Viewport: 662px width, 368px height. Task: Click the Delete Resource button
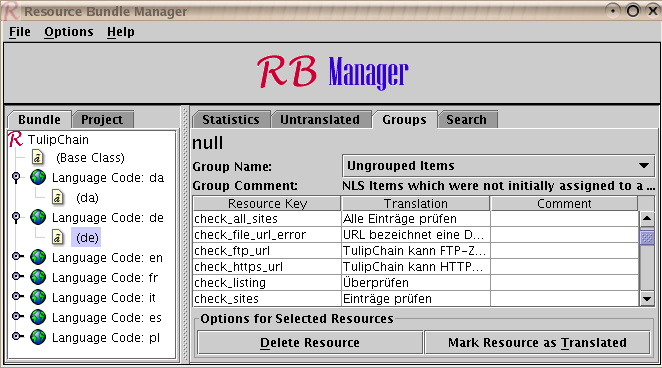(x=310, y=343)
